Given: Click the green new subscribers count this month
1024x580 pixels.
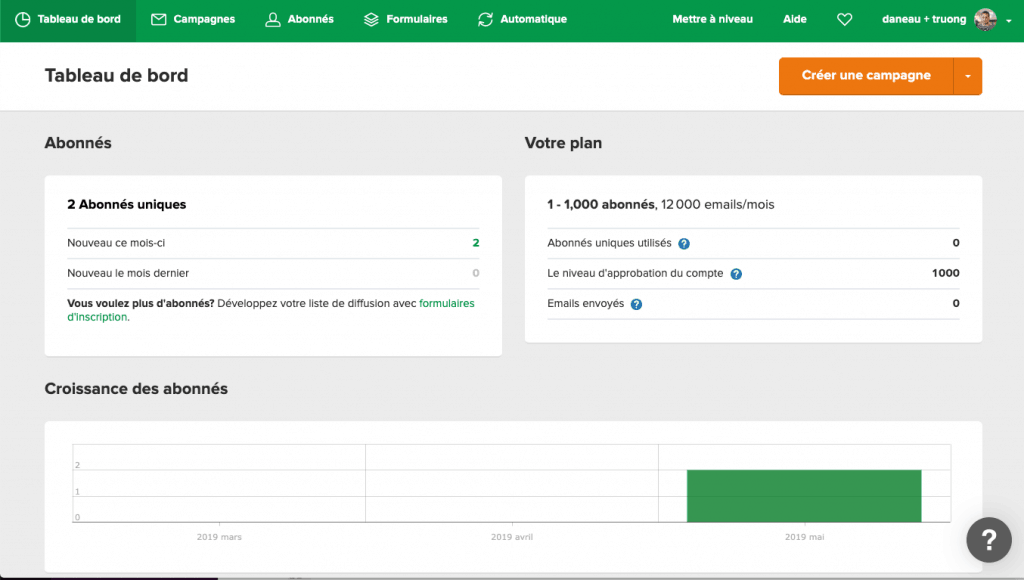Looking at the screenshot, I should click(475, 243).
